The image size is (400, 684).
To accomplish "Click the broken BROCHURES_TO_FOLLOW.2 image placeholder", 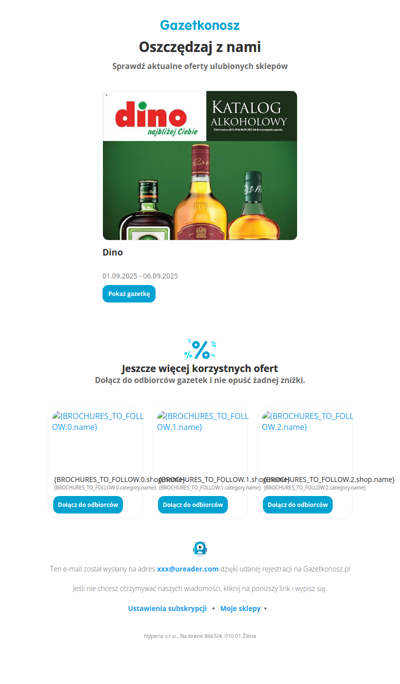I will 308,421.
